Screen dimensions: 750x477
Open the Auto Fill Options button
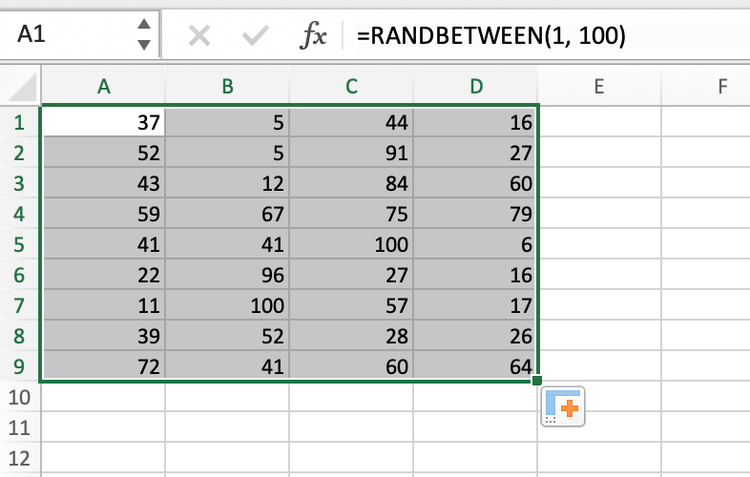pyautogui.click(x=563, y=407)
